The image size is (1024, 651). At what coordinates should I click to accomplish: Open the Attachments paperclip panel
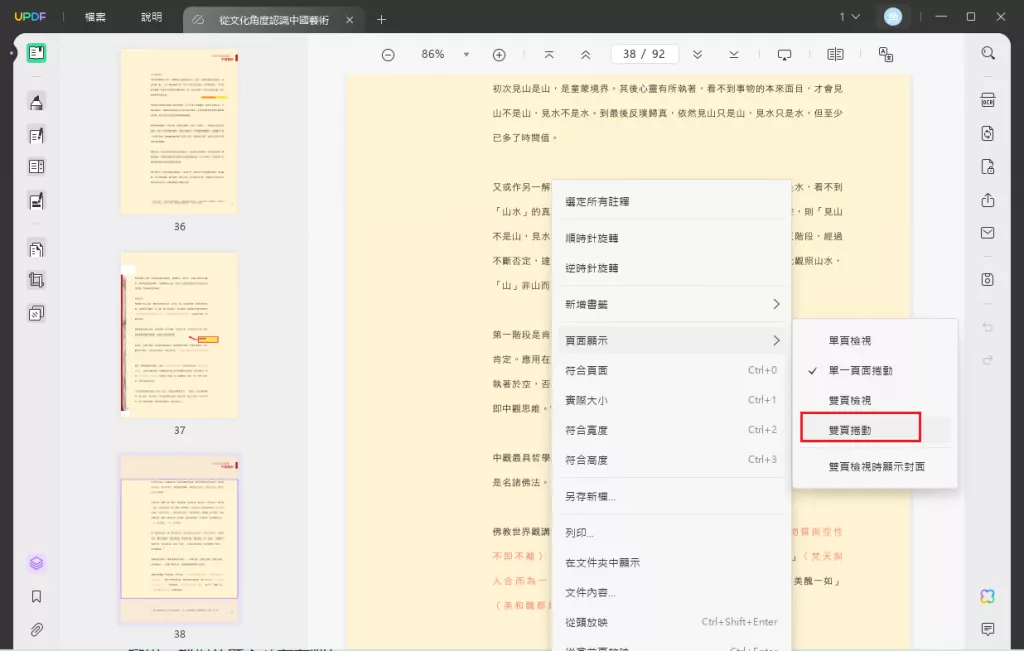click(37, 629)
